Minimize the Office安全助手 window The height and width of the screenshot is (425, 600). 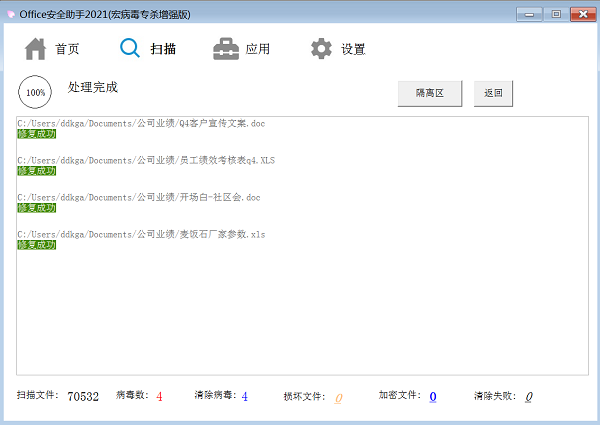tap(529, 15)
